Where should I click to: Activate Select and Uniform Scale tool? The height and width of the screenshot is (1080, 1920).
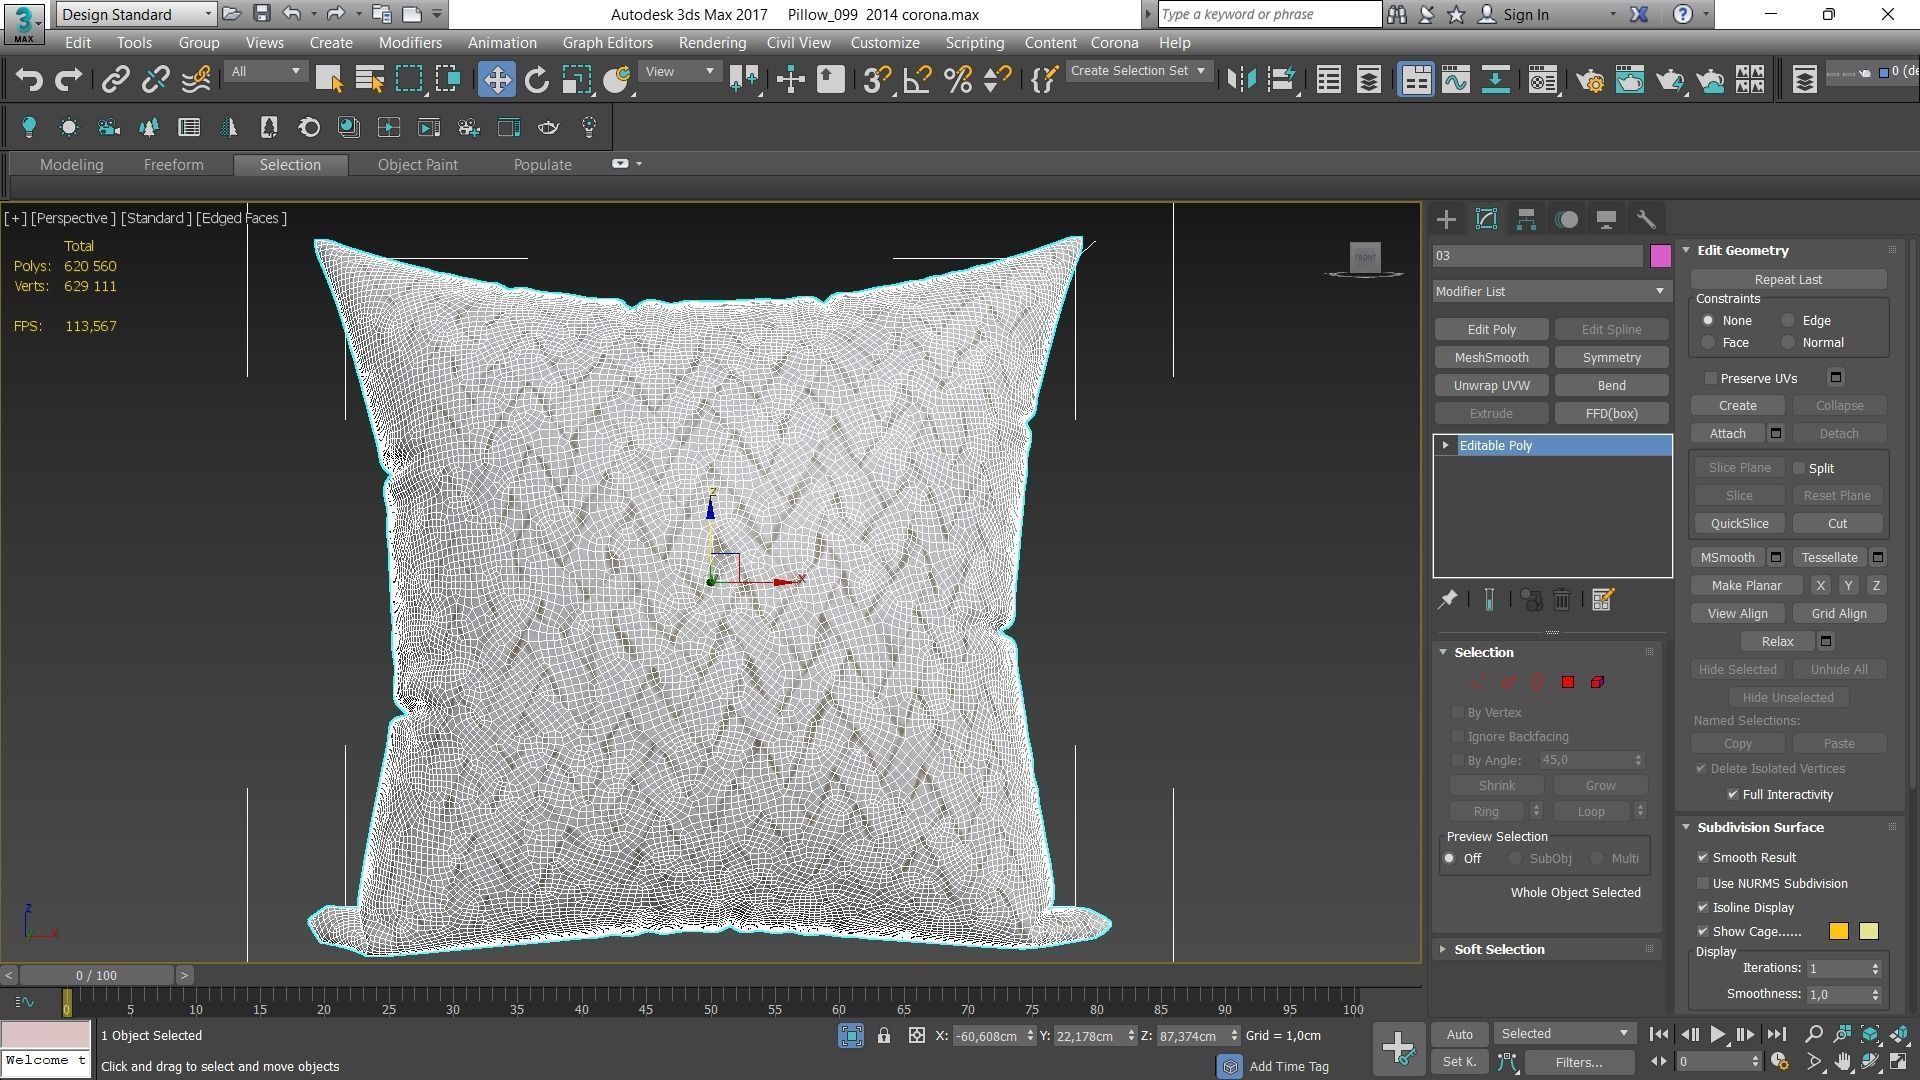click(x=576, y=80)
